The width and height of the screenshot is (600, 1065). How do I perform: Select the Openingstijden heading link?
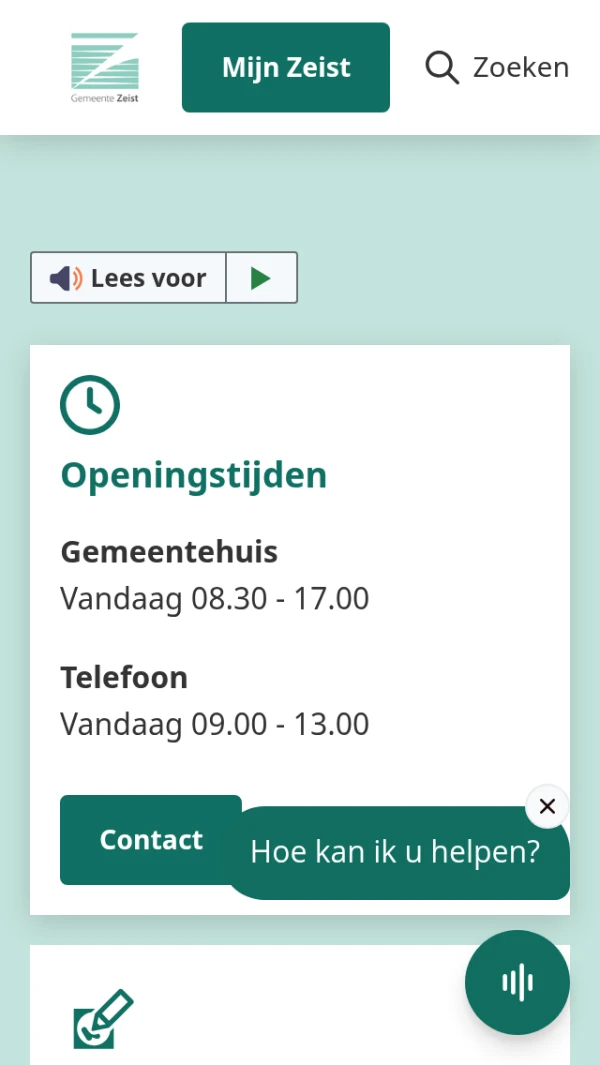click(193, 475)
